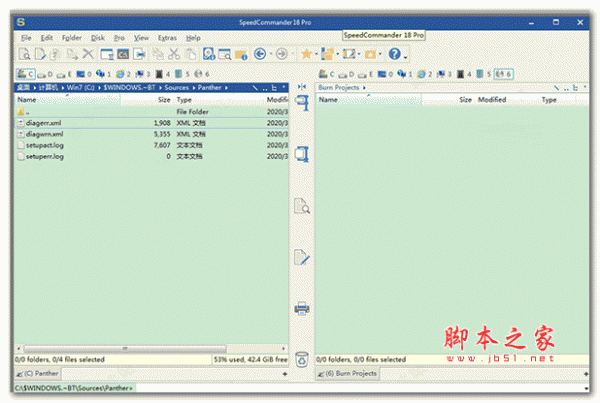600x403 pixels.
Task: Select the setuperr.log file
Action: click(x=151, y=156)
